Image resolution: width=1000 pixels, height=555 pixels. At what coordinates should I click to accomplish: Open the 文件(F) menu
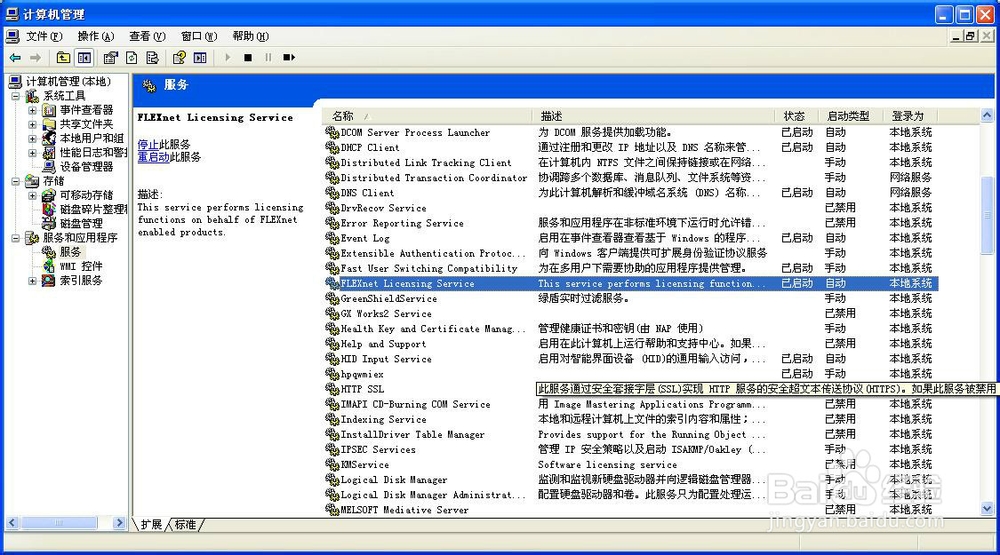44,36
